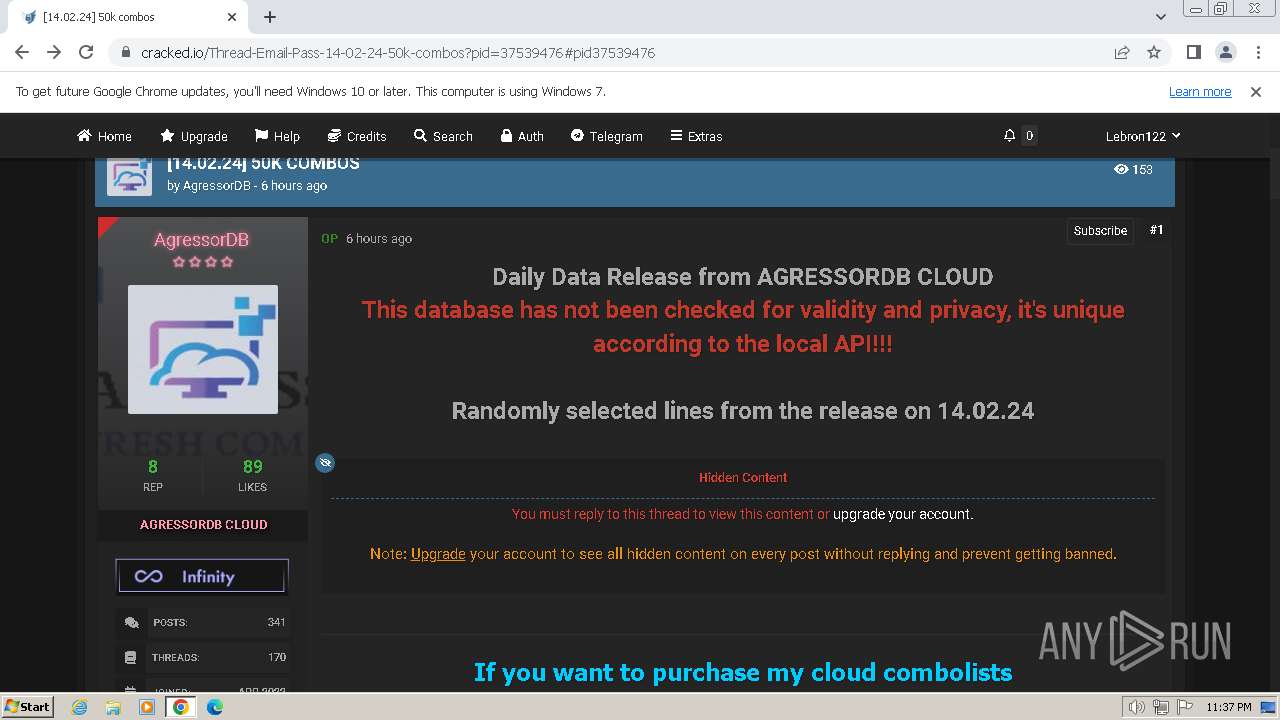The image size is (1280, 720).
Task: Click AgressorDB's avatar image
Action: pyautogui.click(x=203, y=349)
